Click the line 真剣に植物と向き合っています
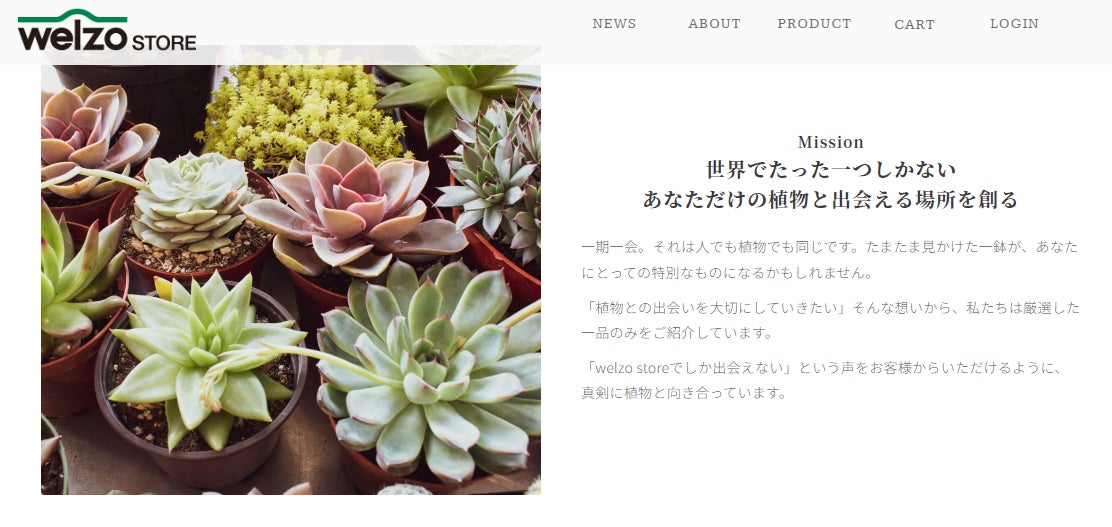The width and height of the screenshot is (1112, 527). click(684, 392)
